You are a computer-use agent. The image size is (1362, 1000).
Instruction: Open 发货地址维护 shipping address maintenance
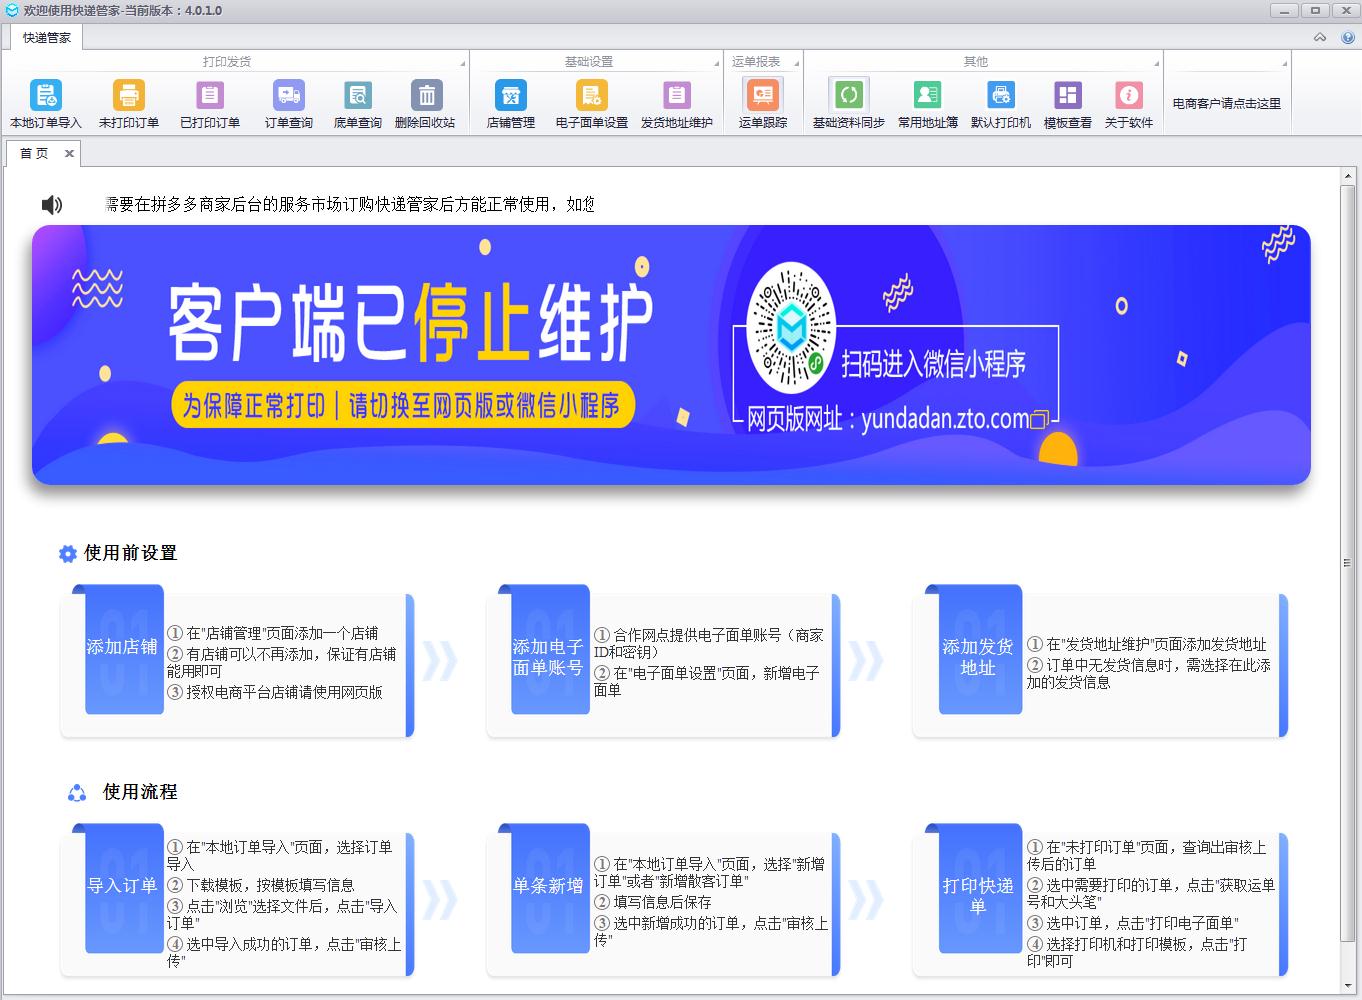coord(676,103)
